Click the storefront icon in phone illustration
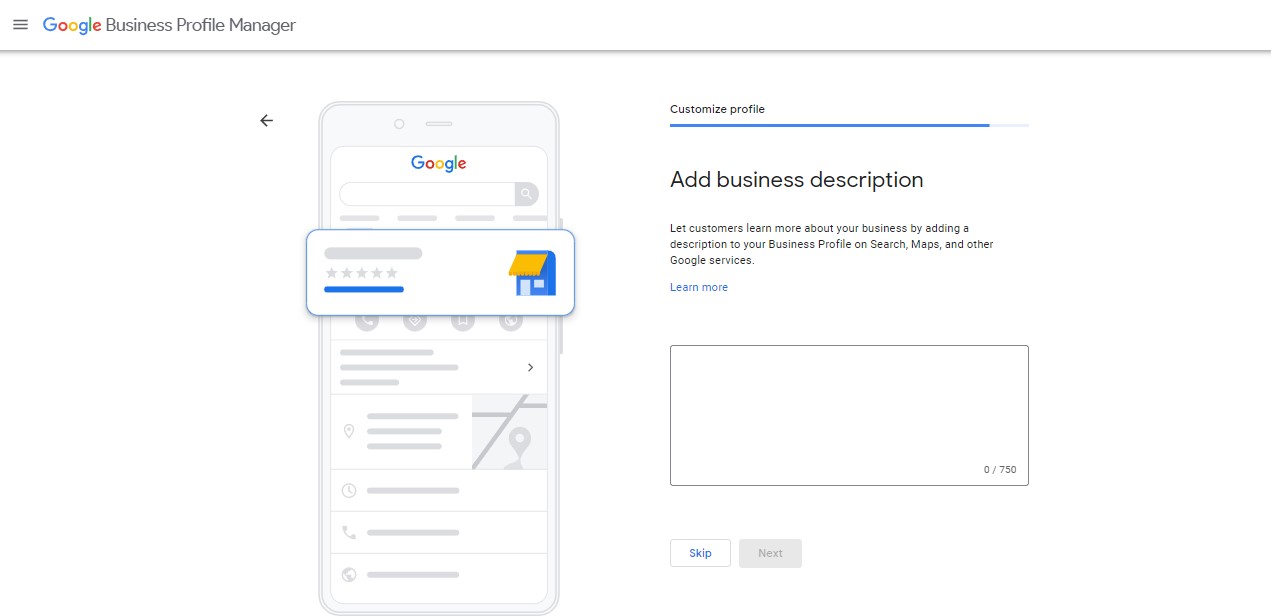The image size is (1271, 616). coord(532,273)
